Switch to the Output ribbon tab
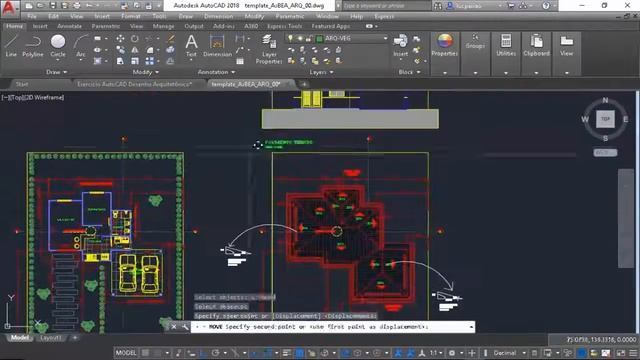The width and height of the screenshot is (640, 360). [x=194, y=26]
